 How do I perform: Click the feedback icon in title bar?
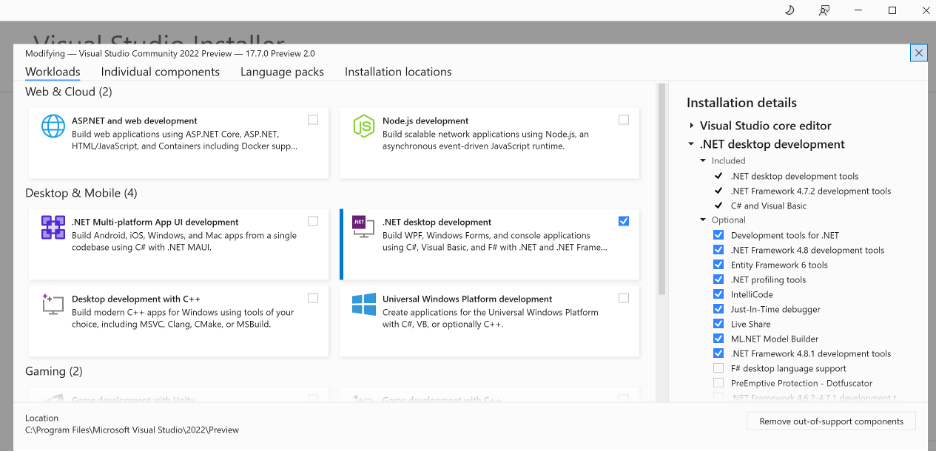click(x=824, y=10)
